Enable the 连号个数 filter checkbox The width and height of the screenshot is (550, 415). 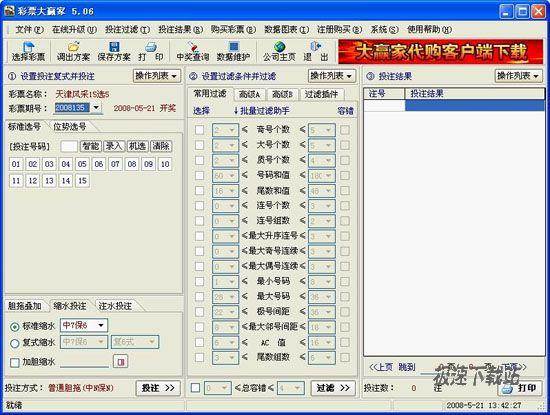click(199, 206)
